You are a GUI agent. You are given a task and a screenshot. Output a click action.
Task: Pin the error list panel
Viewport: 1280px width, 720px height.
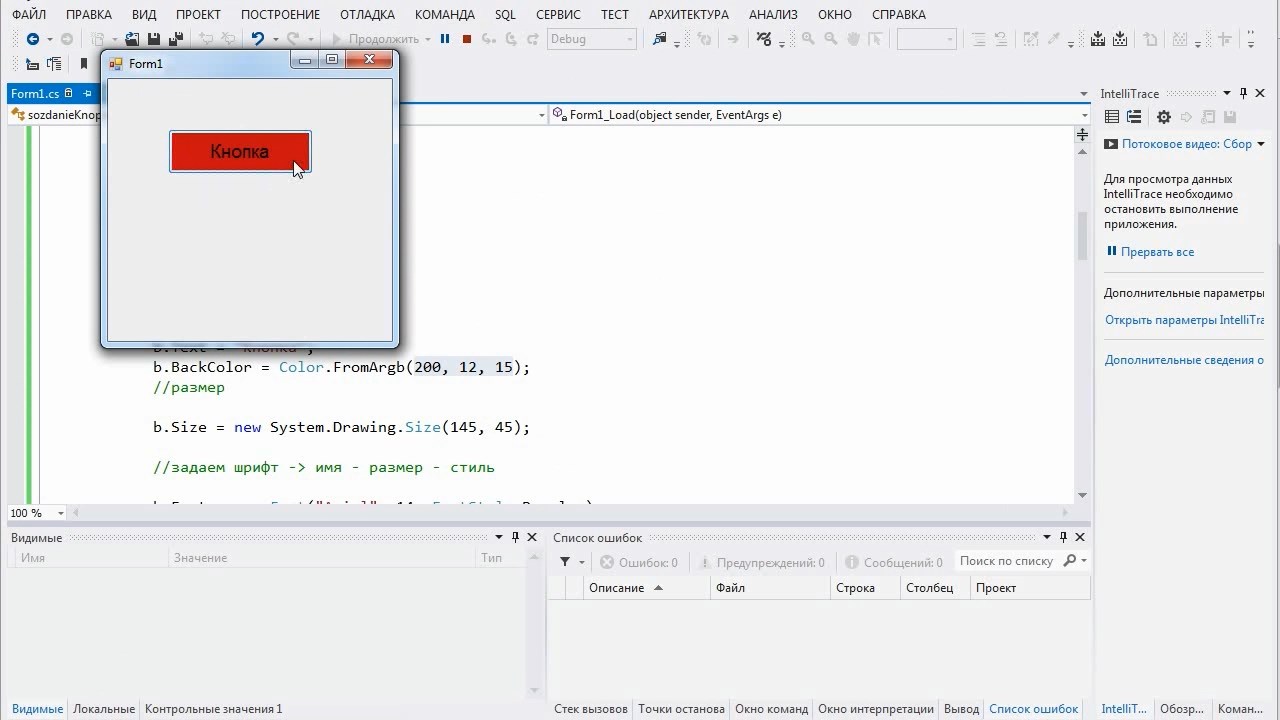[1063, 538]
